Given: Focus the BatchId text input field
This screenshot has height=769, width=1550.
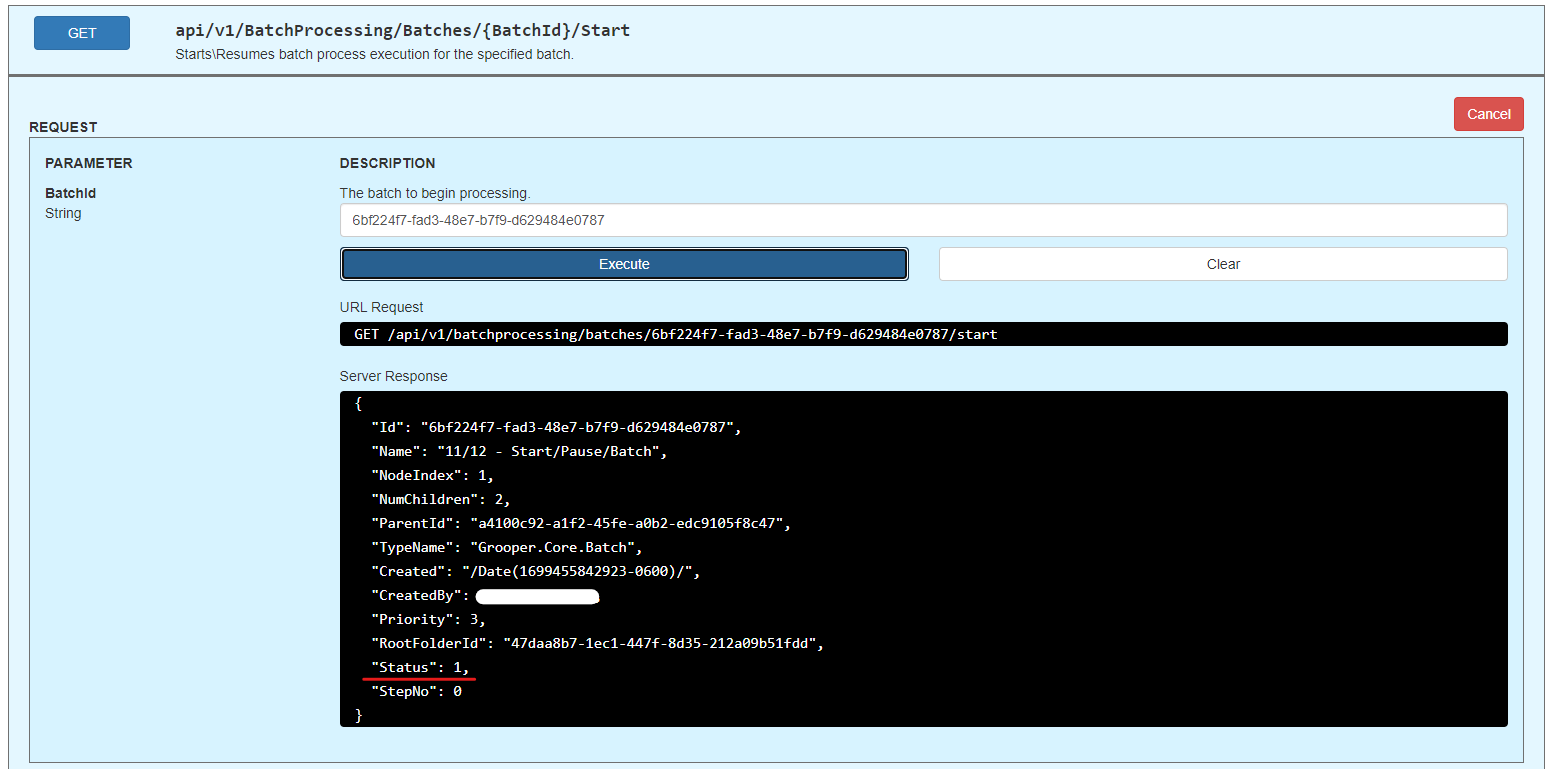Looking at the screenshot, I should pos(922,220).
